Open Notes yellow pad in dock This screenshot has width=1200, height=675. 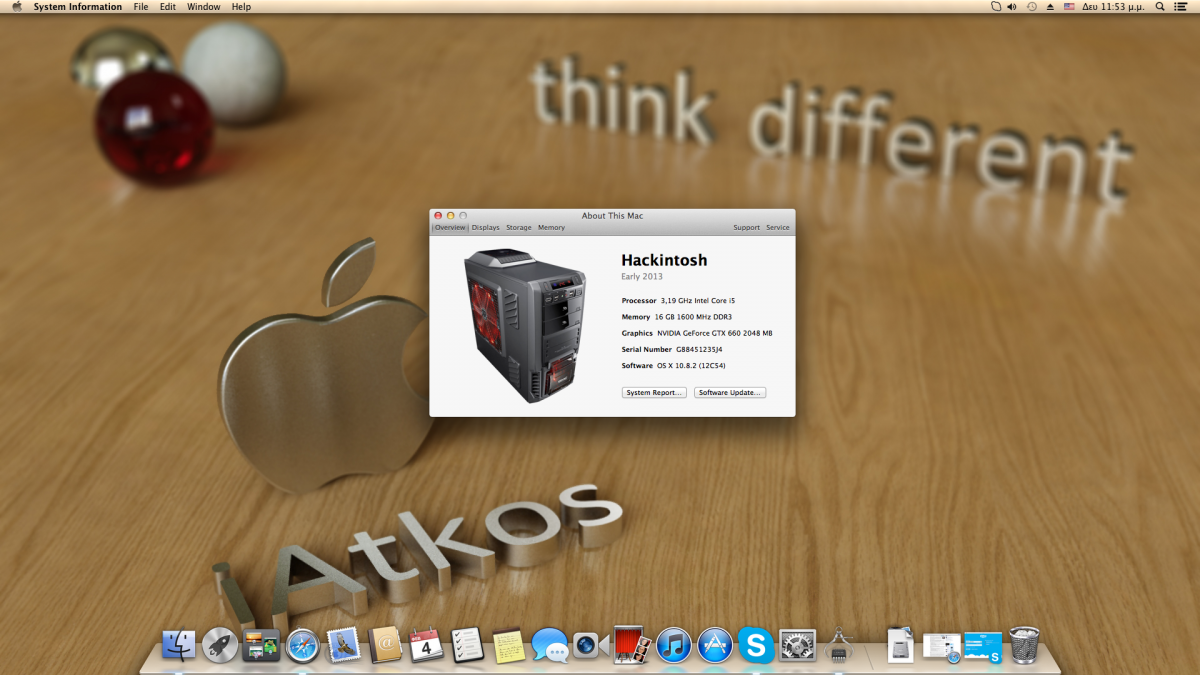pos(508,645)
